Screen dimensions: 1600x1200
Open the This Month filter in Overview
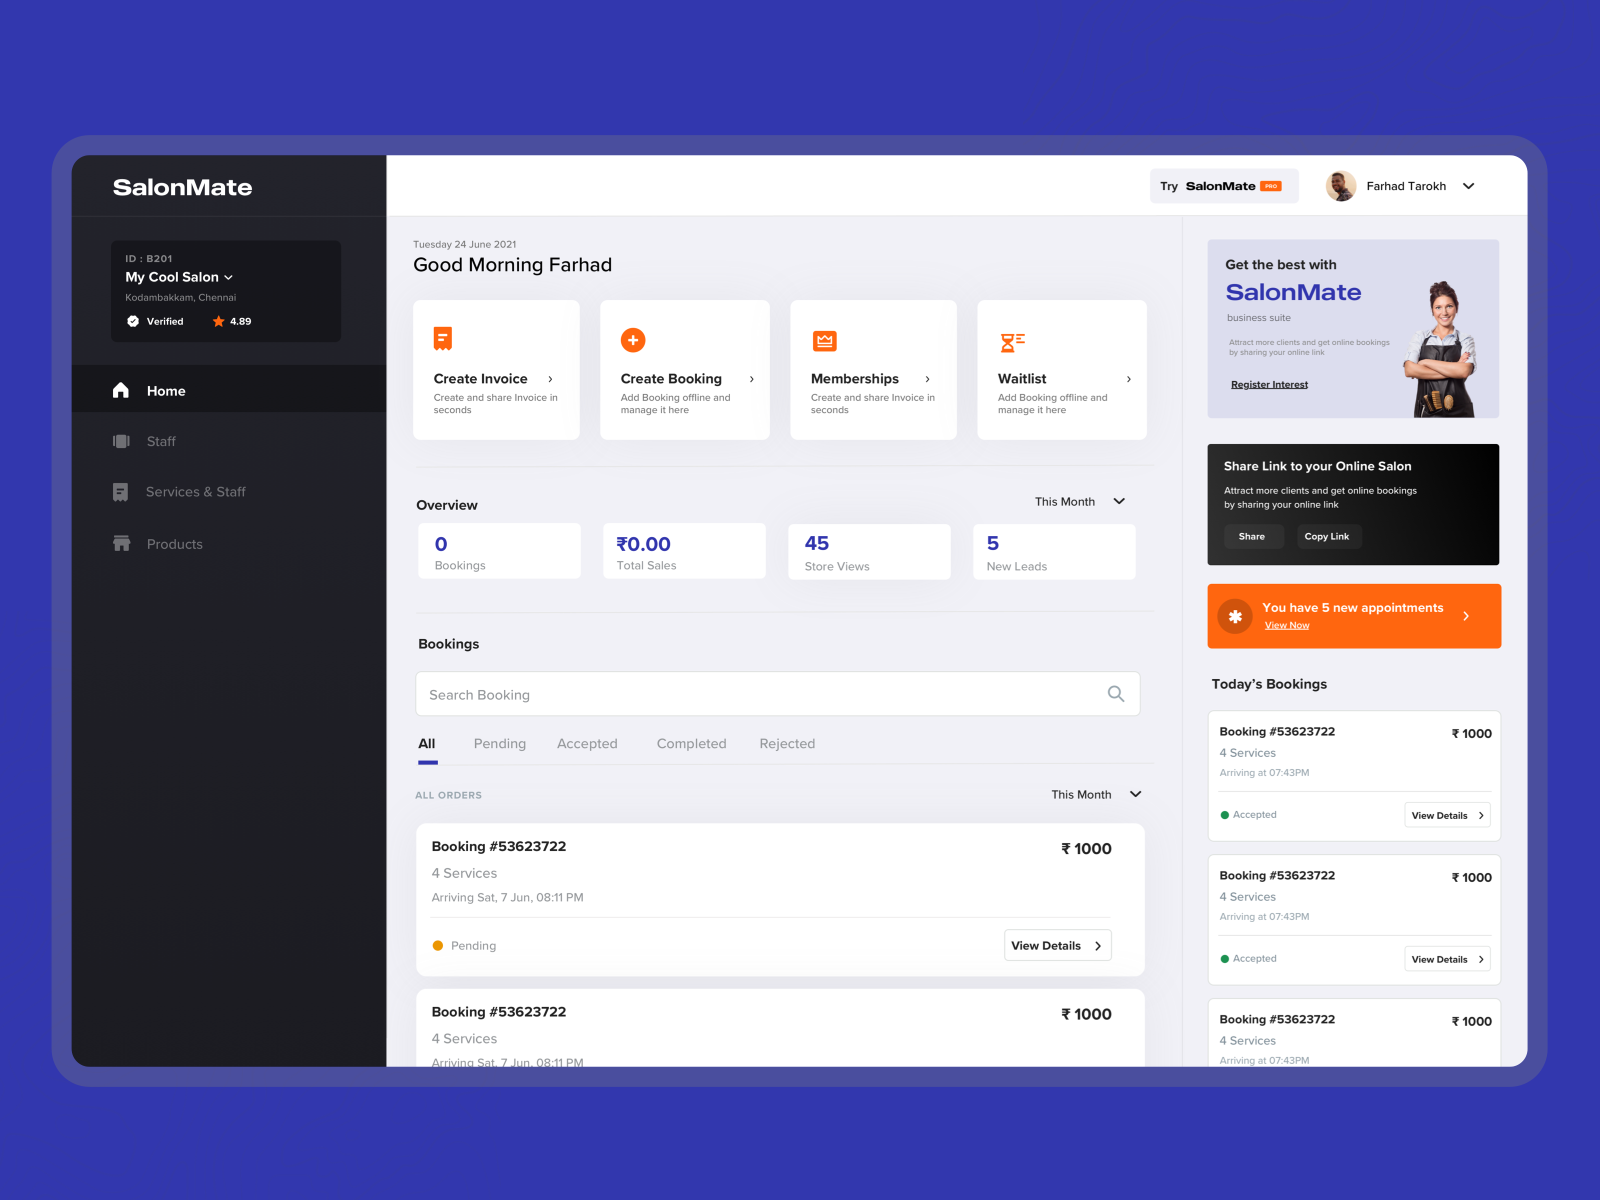click(1079, 501)
